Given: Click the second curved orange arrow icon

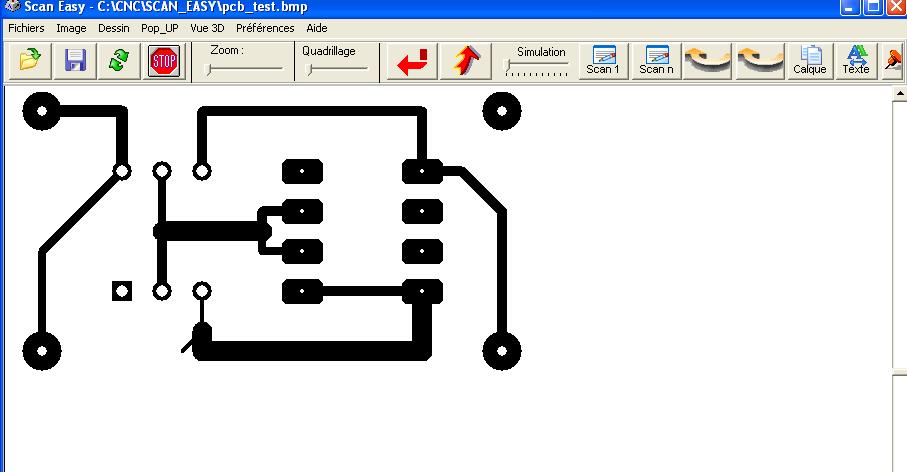Looking at the screenshot, I should coord(760,61).
